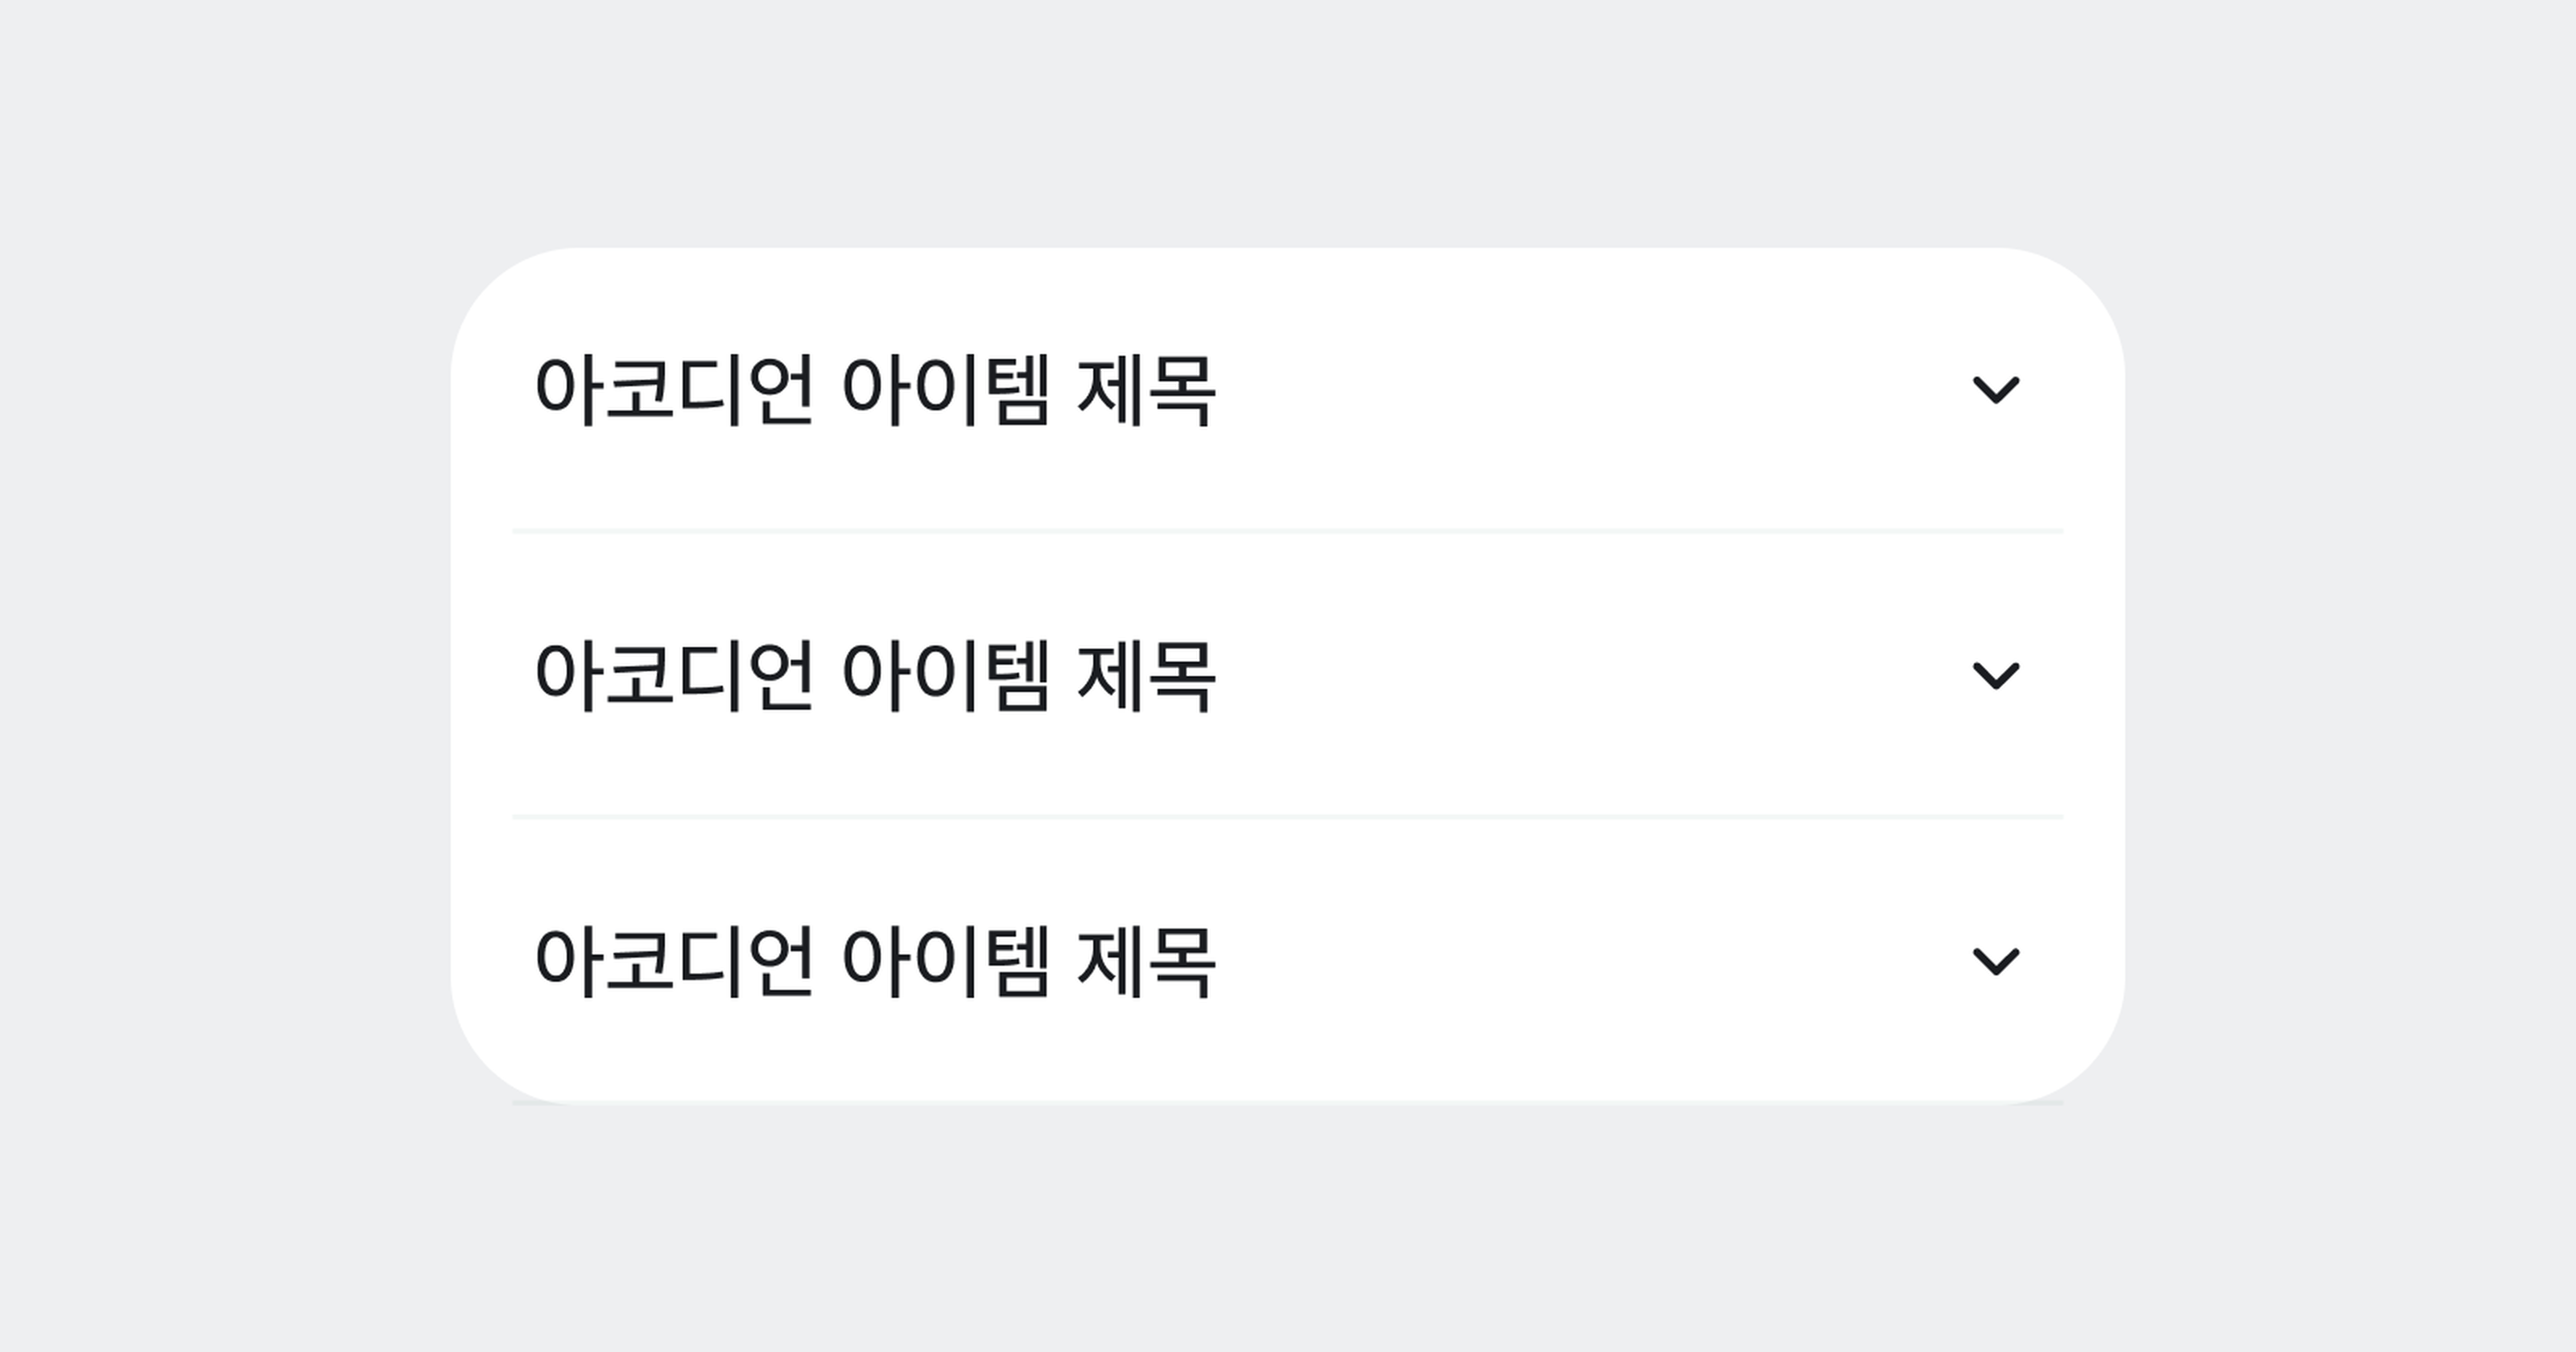Image resolution: width=2576 pixels, height=1352 pixels.
Task: Click the word 아코디언 in the middle row
Action: (674, 676)
